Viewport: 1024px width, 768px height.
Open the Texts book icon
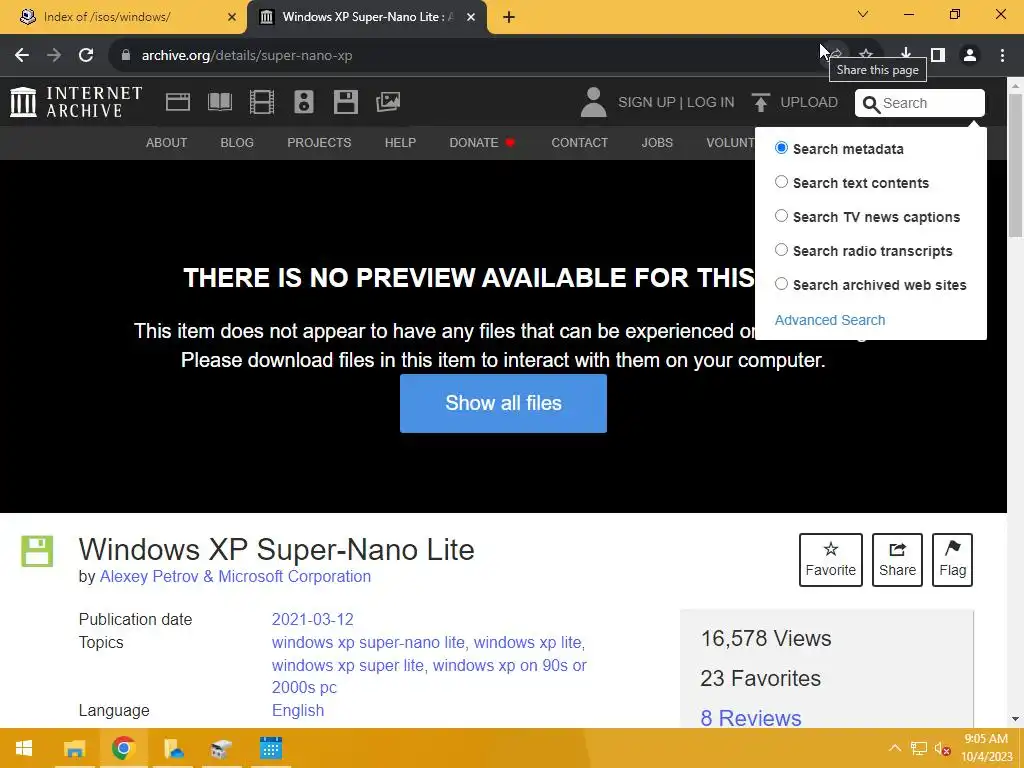pyautogui.click(x=219, y=102)
